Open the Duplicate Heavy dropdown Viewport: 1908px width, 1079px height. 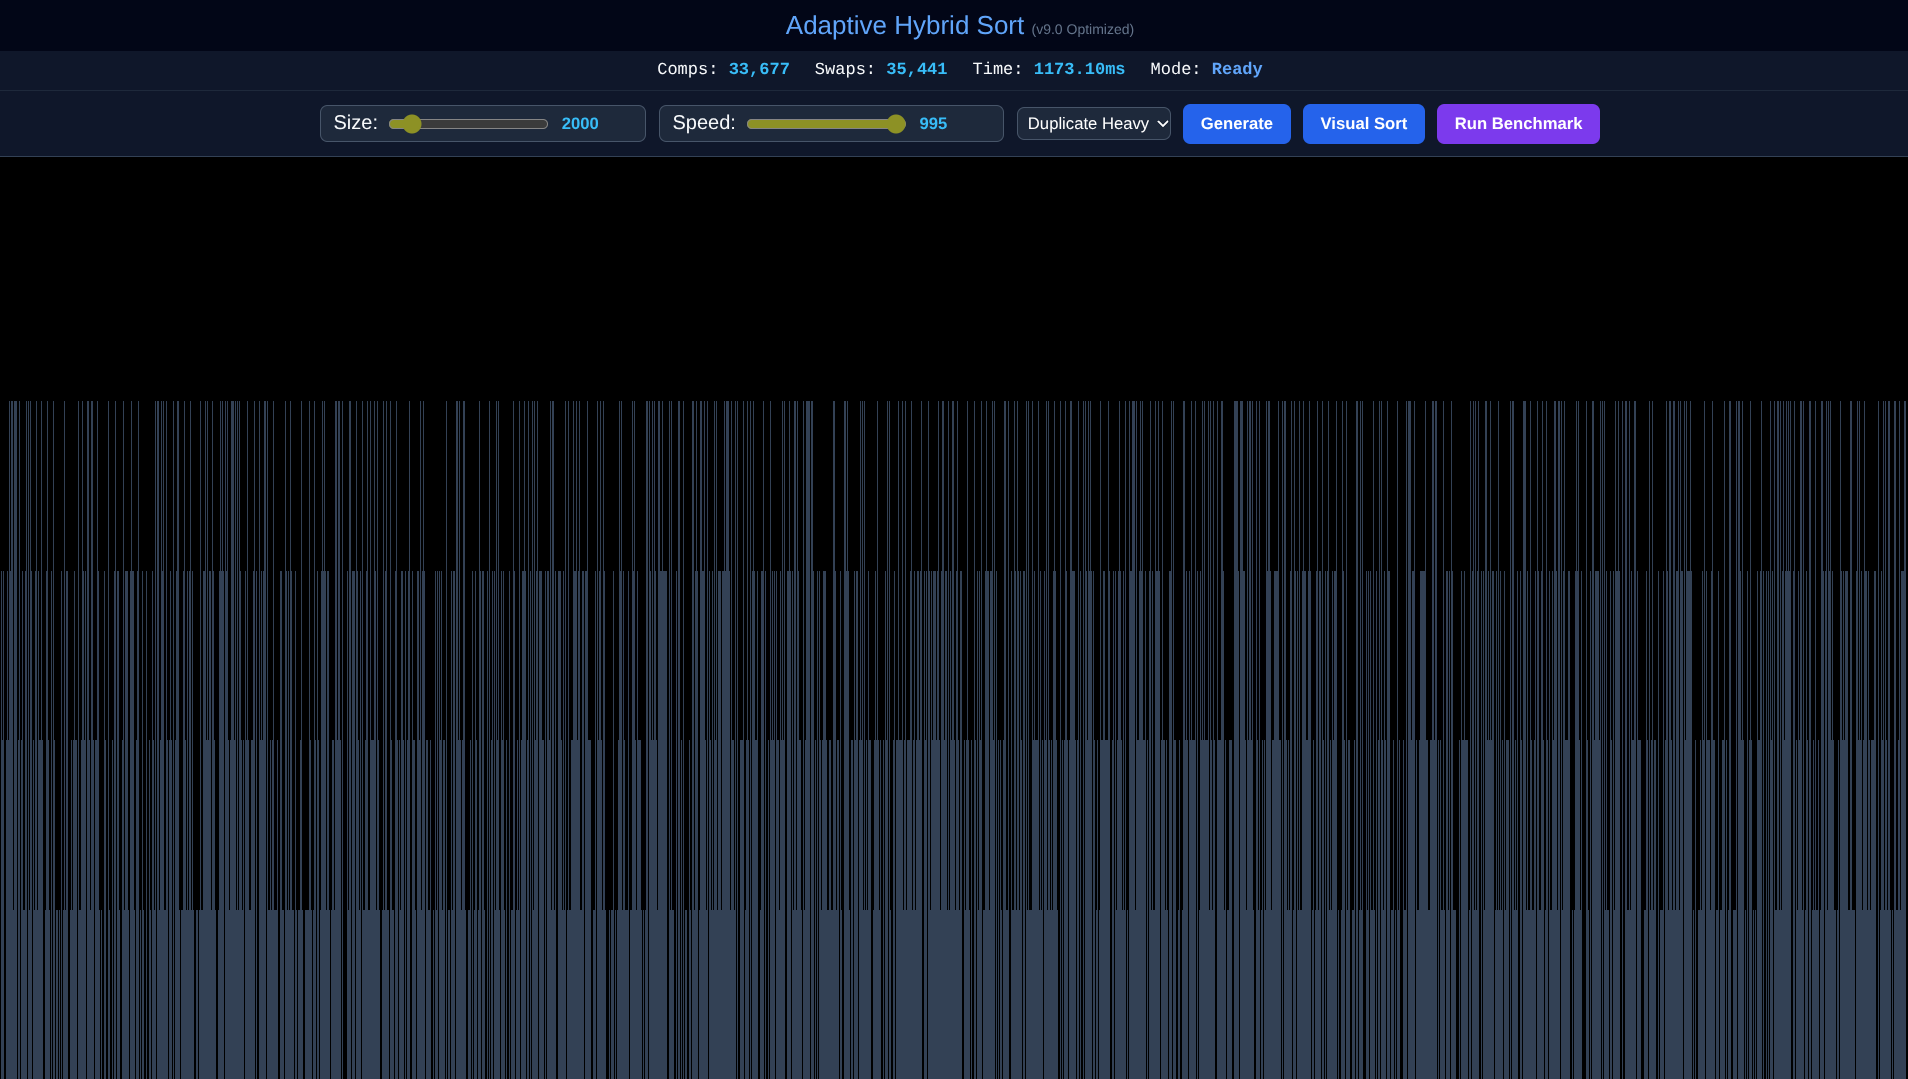click(x=1094, y=124)
